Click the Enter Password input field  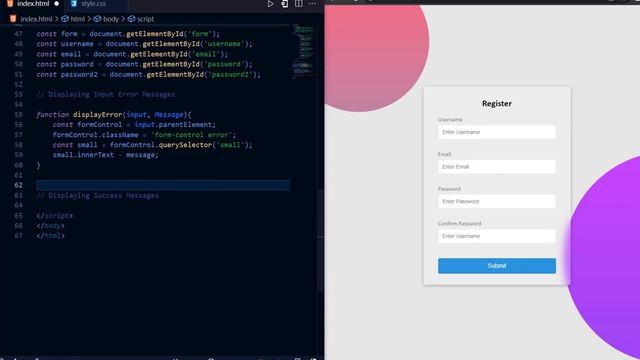(497, 202)
